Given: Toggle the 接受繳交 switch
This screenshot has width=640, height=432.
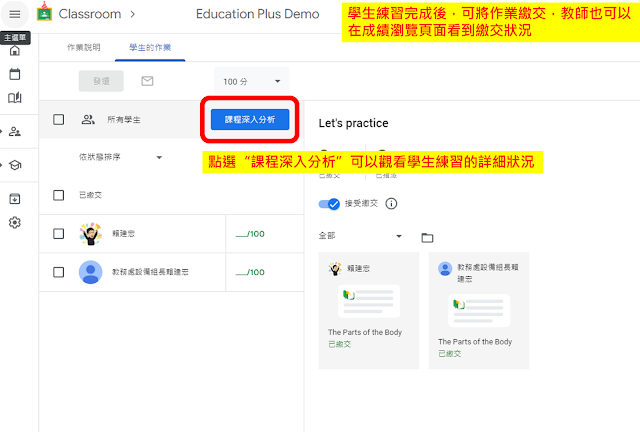Looking at the screenshot, I should point(329,203).
